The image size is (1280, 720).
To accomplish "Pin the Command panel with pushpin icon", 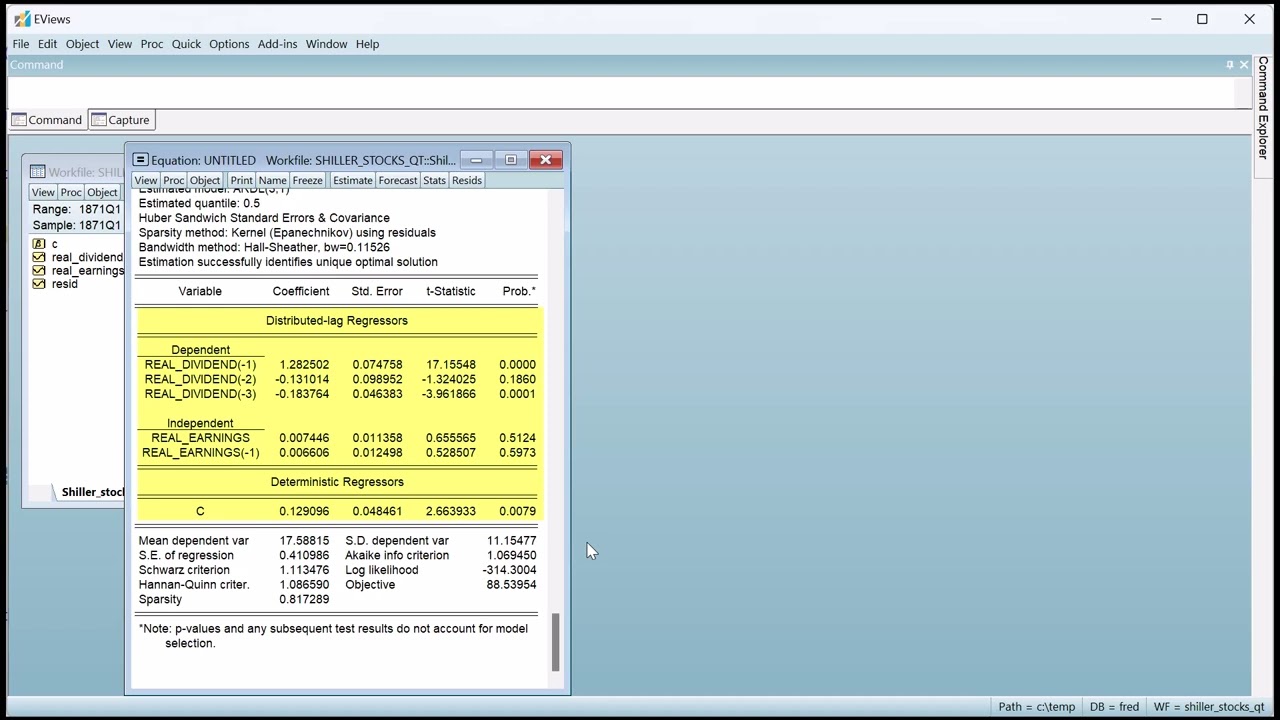I will coord(1230,65).
